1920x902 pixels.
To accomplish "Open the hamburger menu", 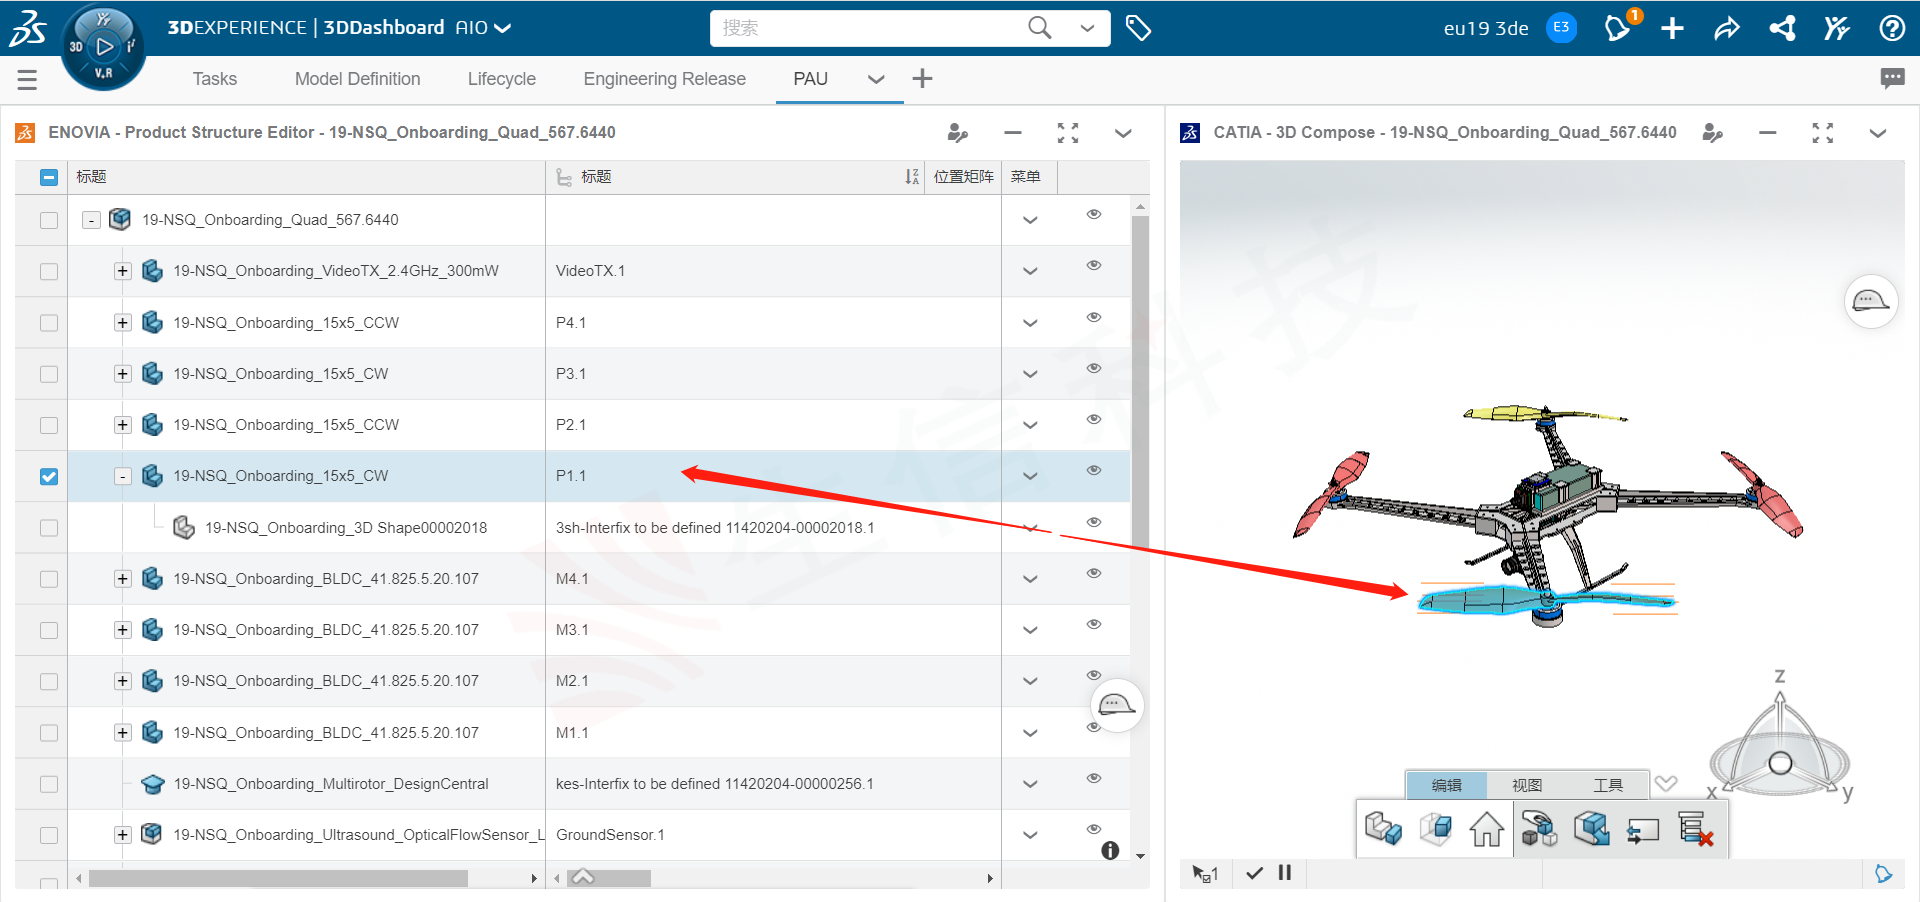I will tap(27, 79).
